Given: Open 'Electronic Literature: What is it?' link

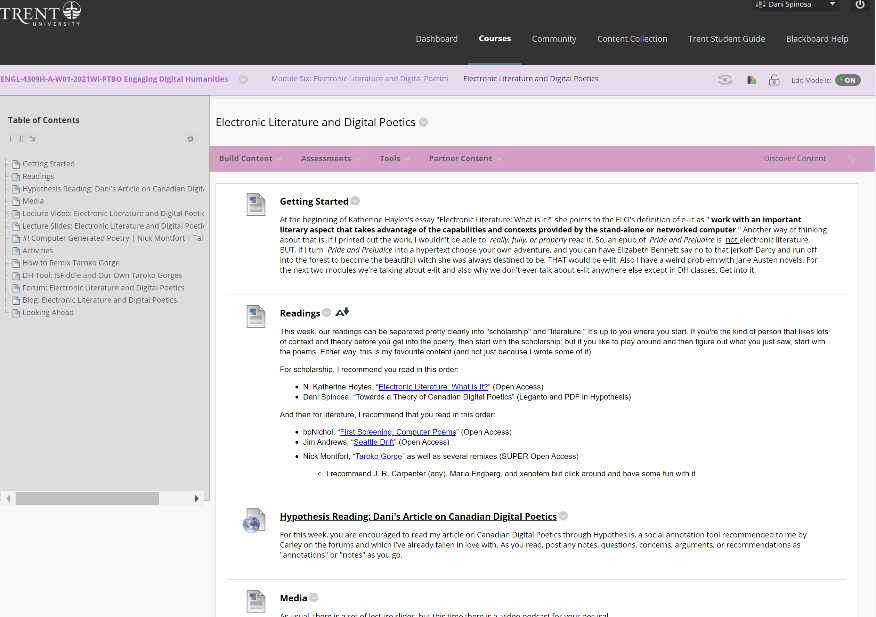Looking at the screenshot, I should 434,387.
